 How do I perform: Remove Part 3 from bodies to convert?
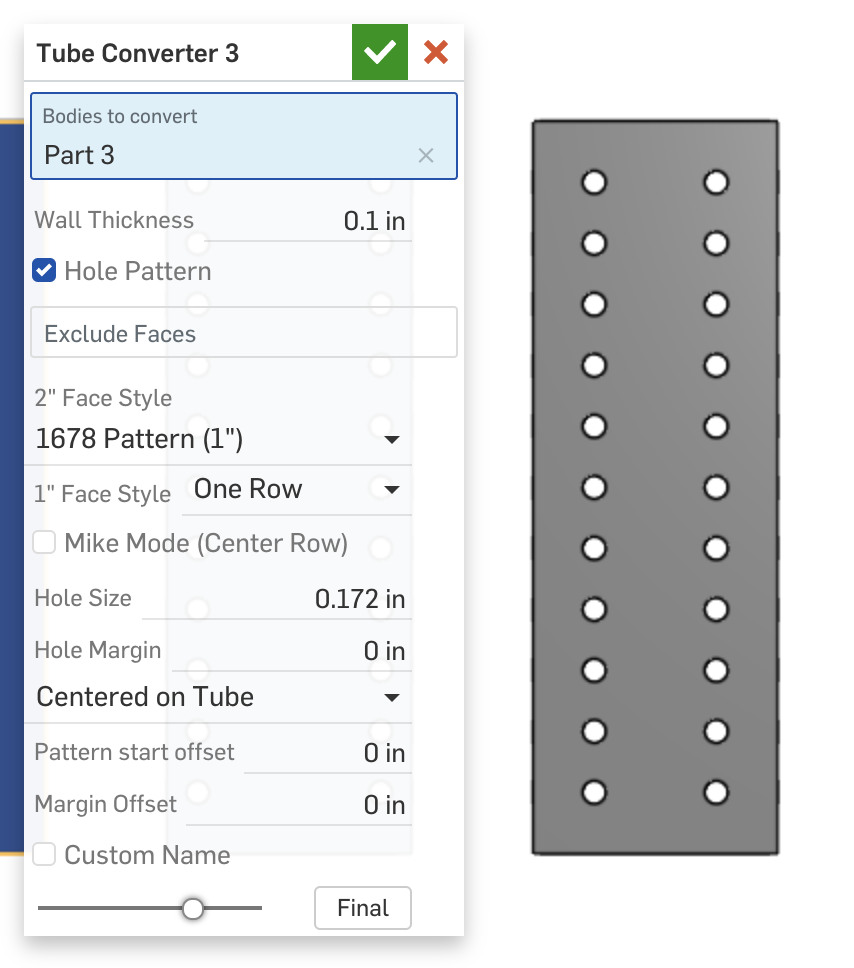click(426, 156)
